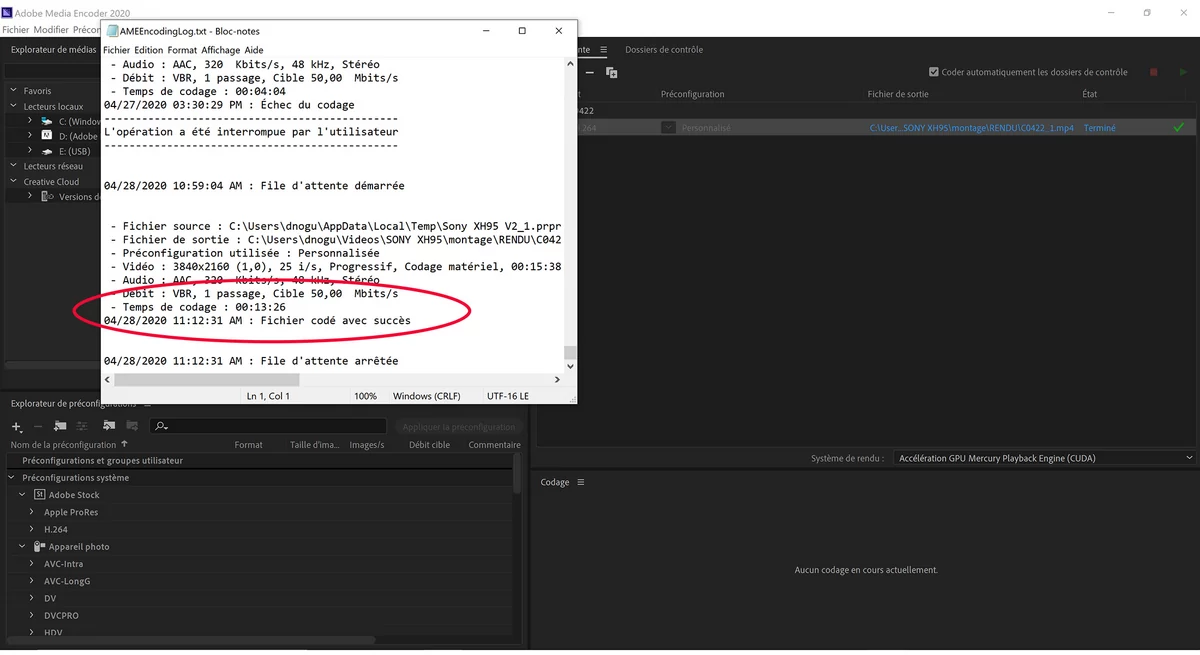Open the Codage panel menu icon
Image resolution: width=1200 pixels, height=655 pixels.
(580, 482)
